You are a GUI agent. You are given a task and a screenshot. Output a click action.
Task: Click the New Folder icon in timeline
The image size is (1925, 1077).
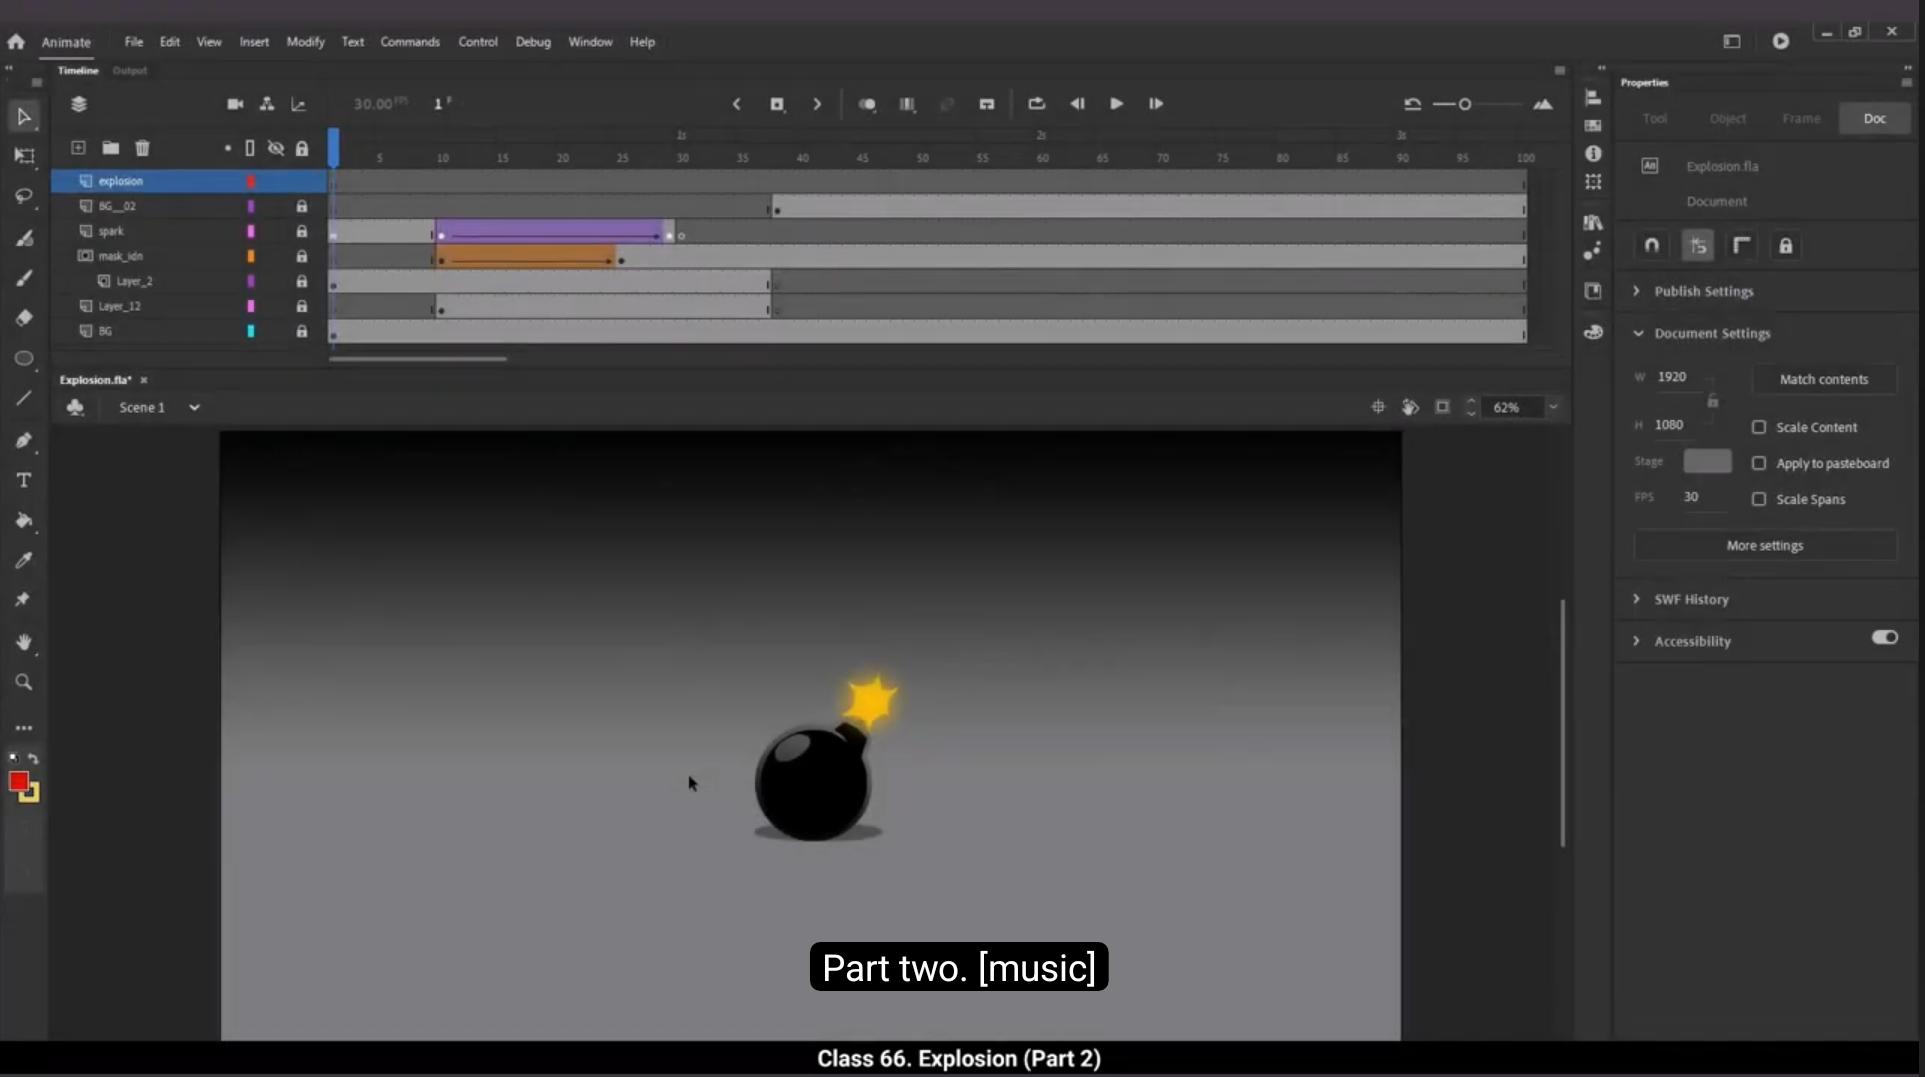click(x=111, y=148)
